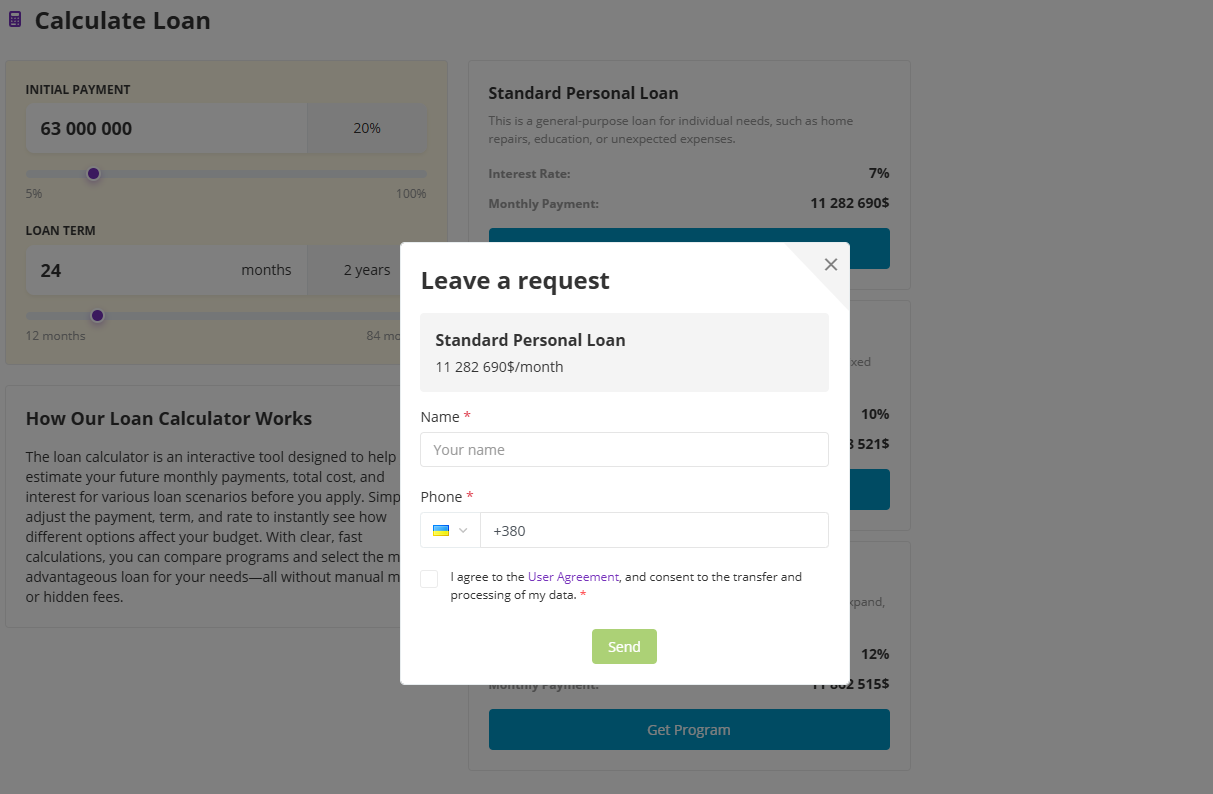This screenshot has width=1213, height=794.
Task: Click the Ukraine flag icon in phone field
Action: point(441,530)
